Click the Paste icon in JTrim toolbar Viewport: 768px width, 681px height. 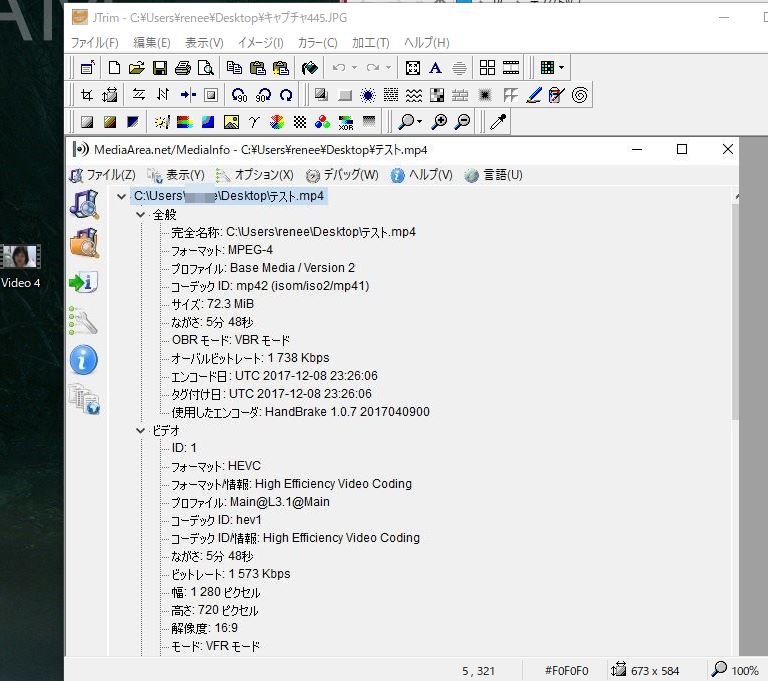[257, 68]
